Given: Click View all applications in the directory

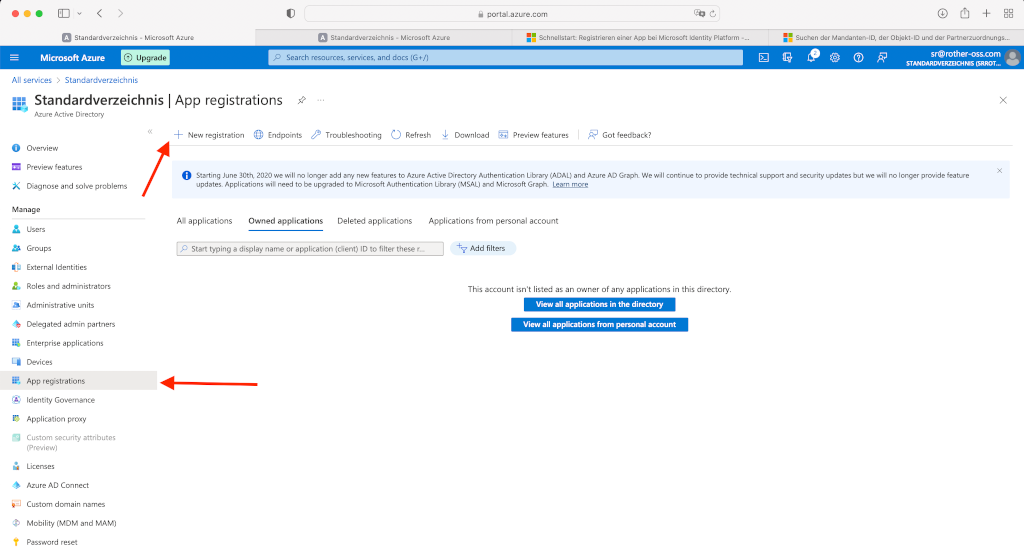Looking at the screenshot, I should [600, 304].
